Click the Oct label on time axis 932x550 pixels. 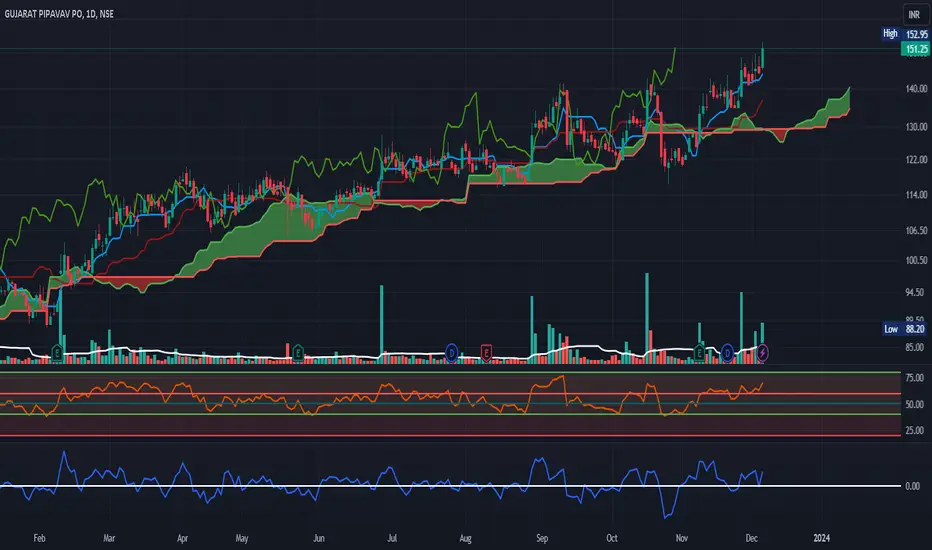[x=612, y=538]
